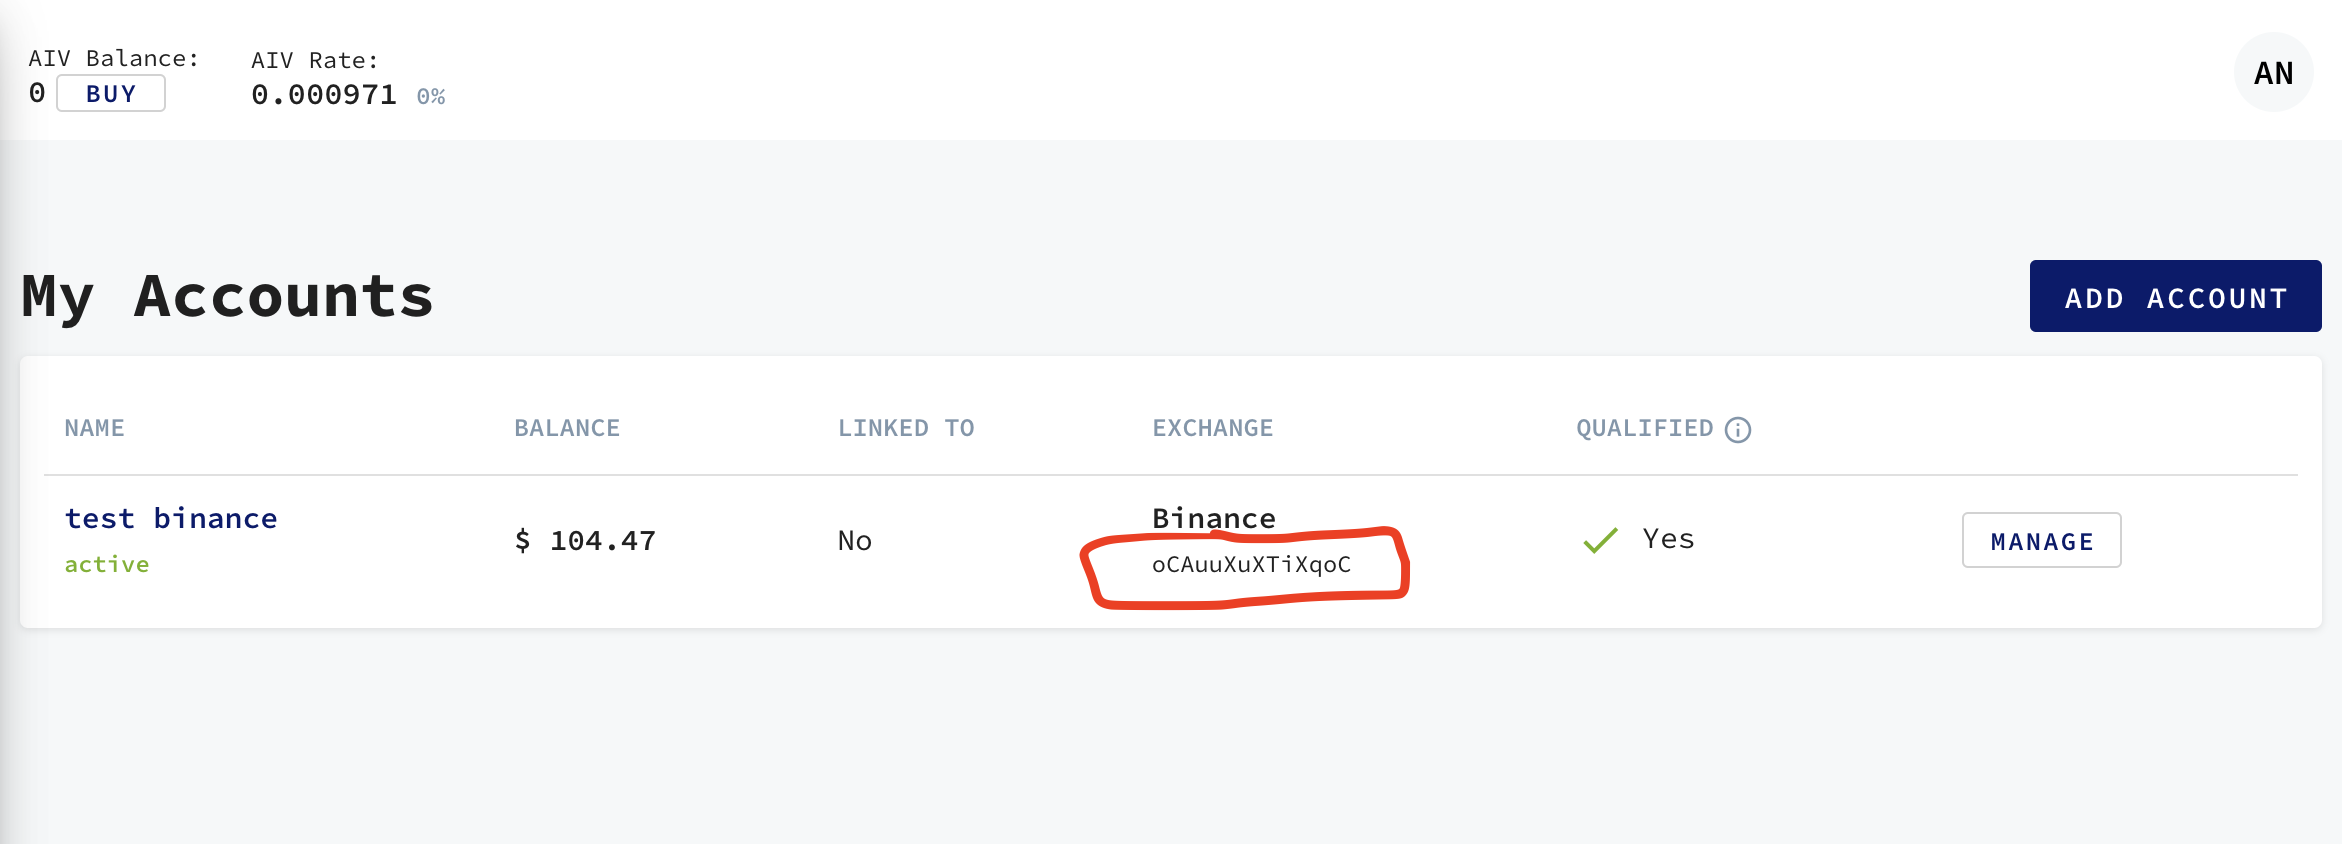Screen dimensions: 2342x844
Task: Click the active status label
Action: [x=107, y=564]
